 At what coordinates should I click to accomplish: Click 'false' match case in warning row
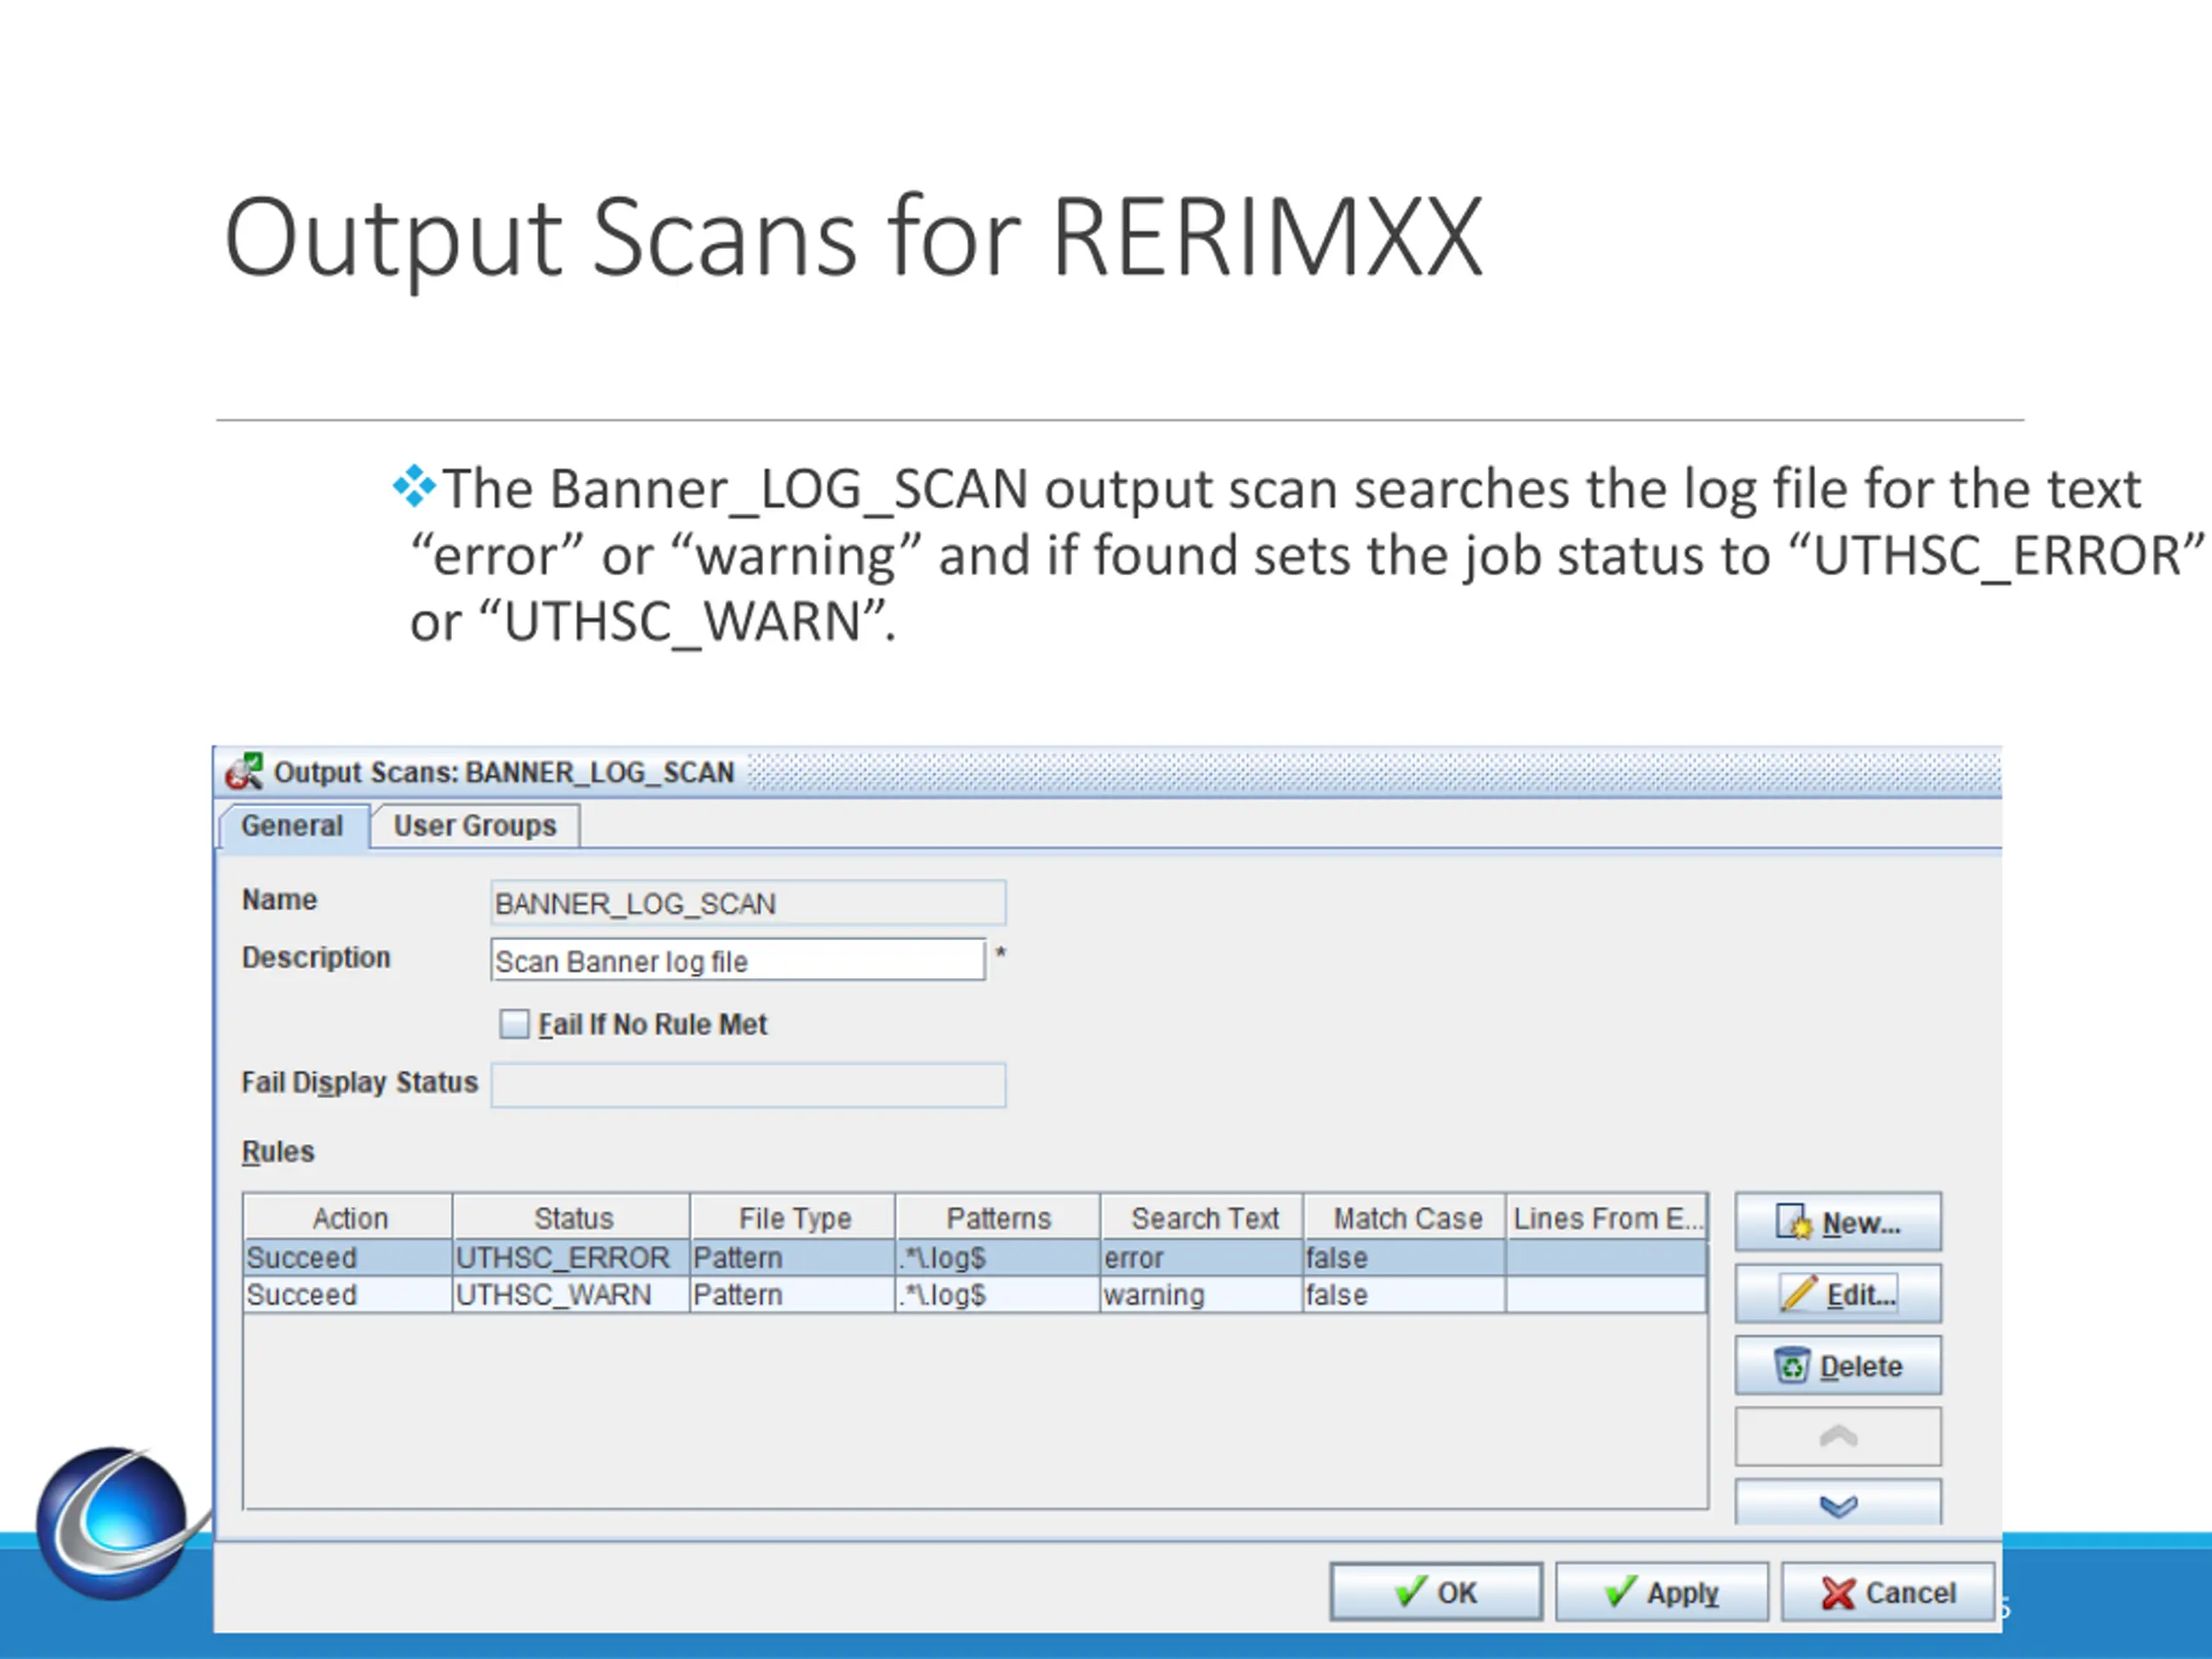click(1405, 1294)
